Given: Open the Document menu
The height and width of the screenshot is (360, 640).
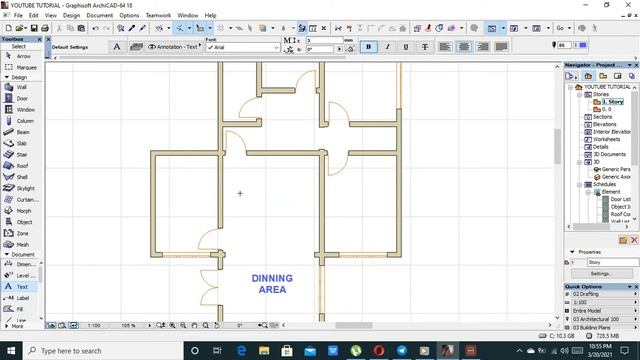Looking at the screenshot, I should point(100,16).
